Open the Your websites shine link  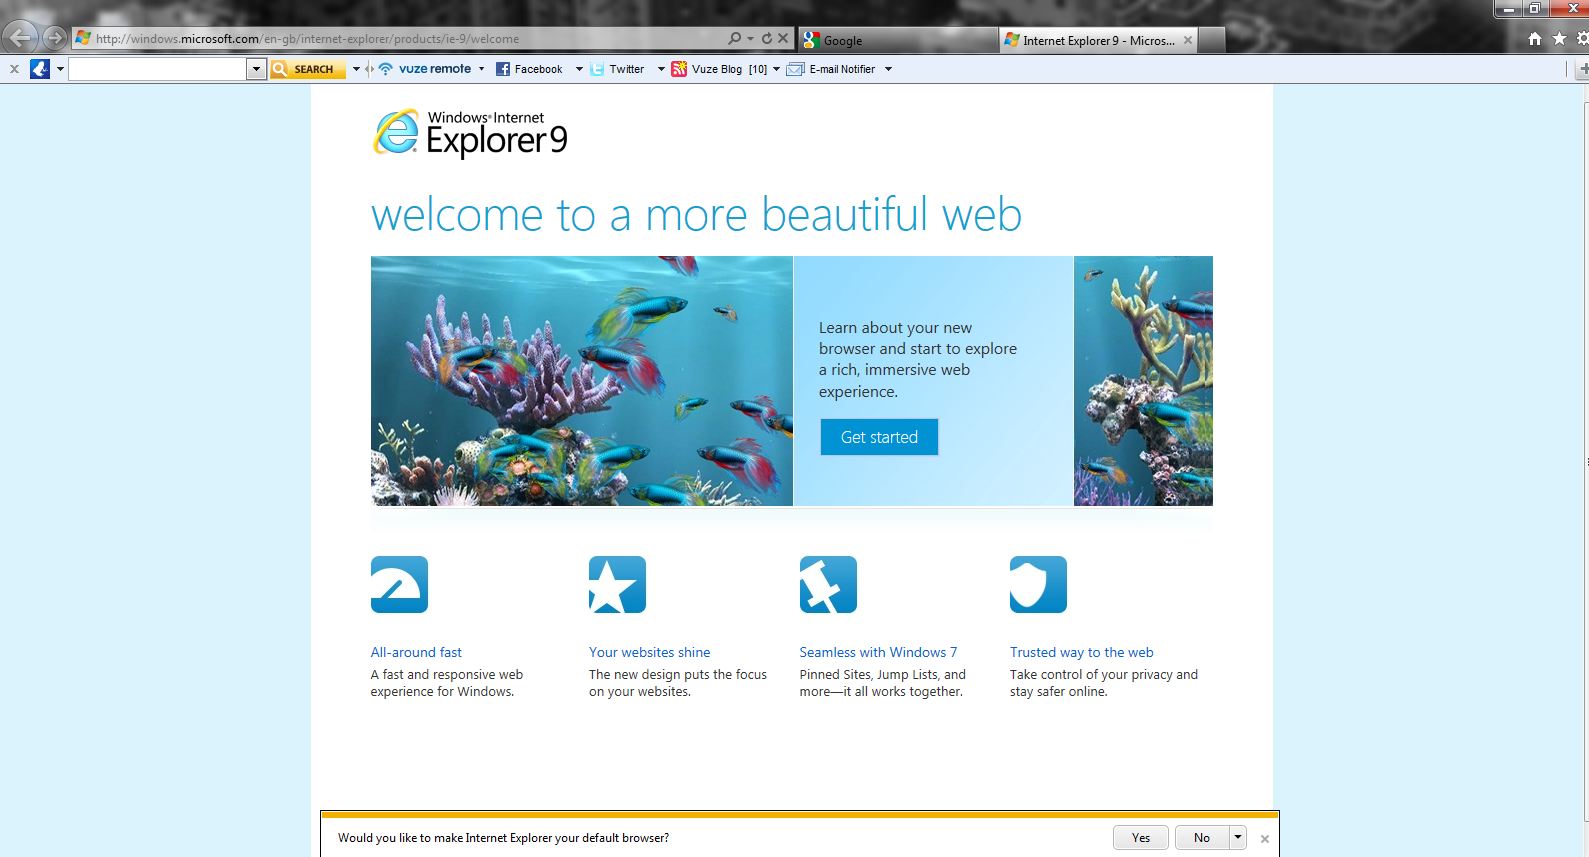pos(649,652)
